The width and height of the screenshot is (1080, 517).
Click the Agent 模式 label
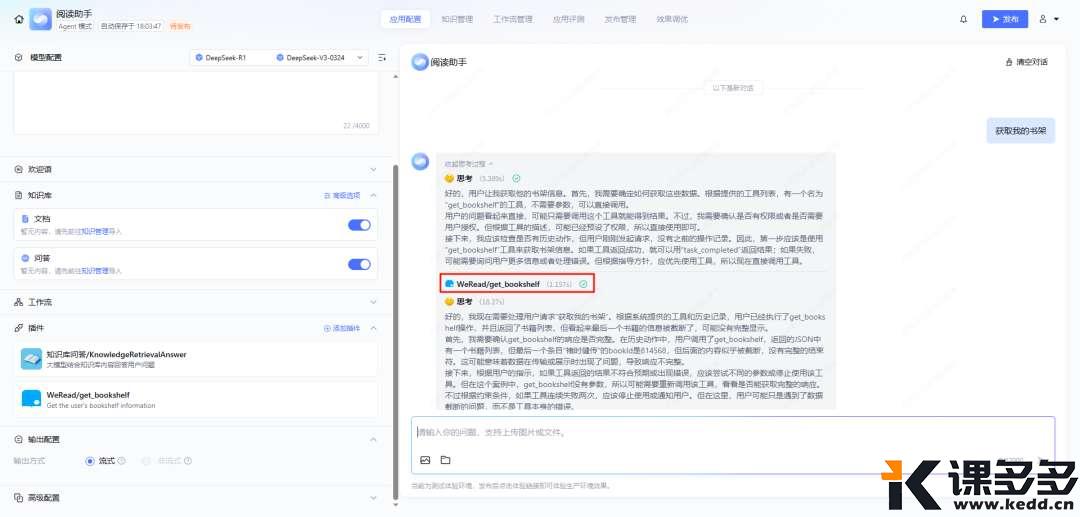coord(76,26)
